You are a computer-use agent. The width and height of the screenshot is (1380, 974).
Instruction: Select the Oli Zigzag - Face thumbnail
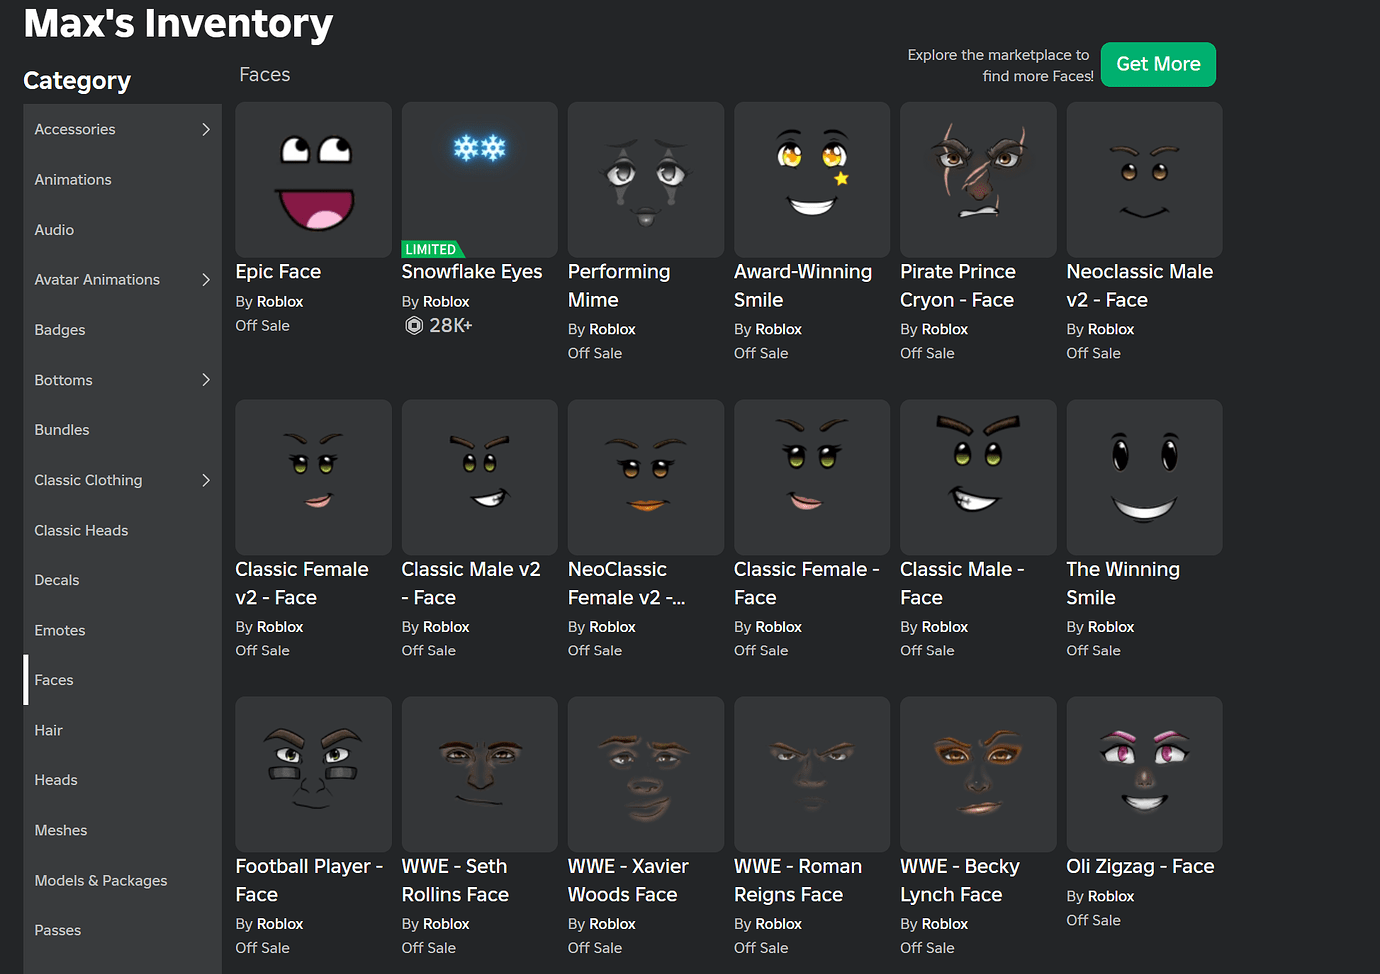[1143, 774]
